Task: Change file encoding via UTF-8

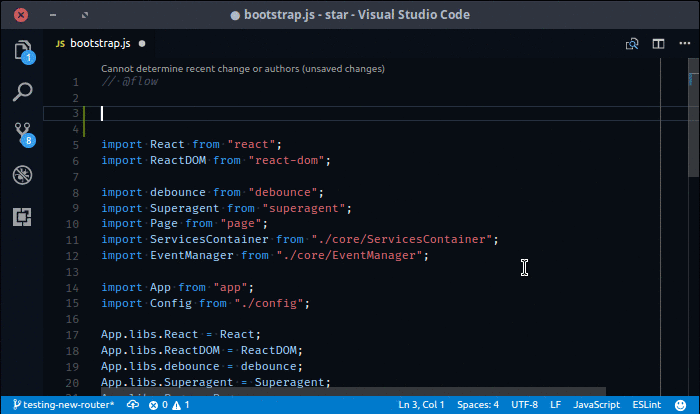Action: click(x=525, y=405)
